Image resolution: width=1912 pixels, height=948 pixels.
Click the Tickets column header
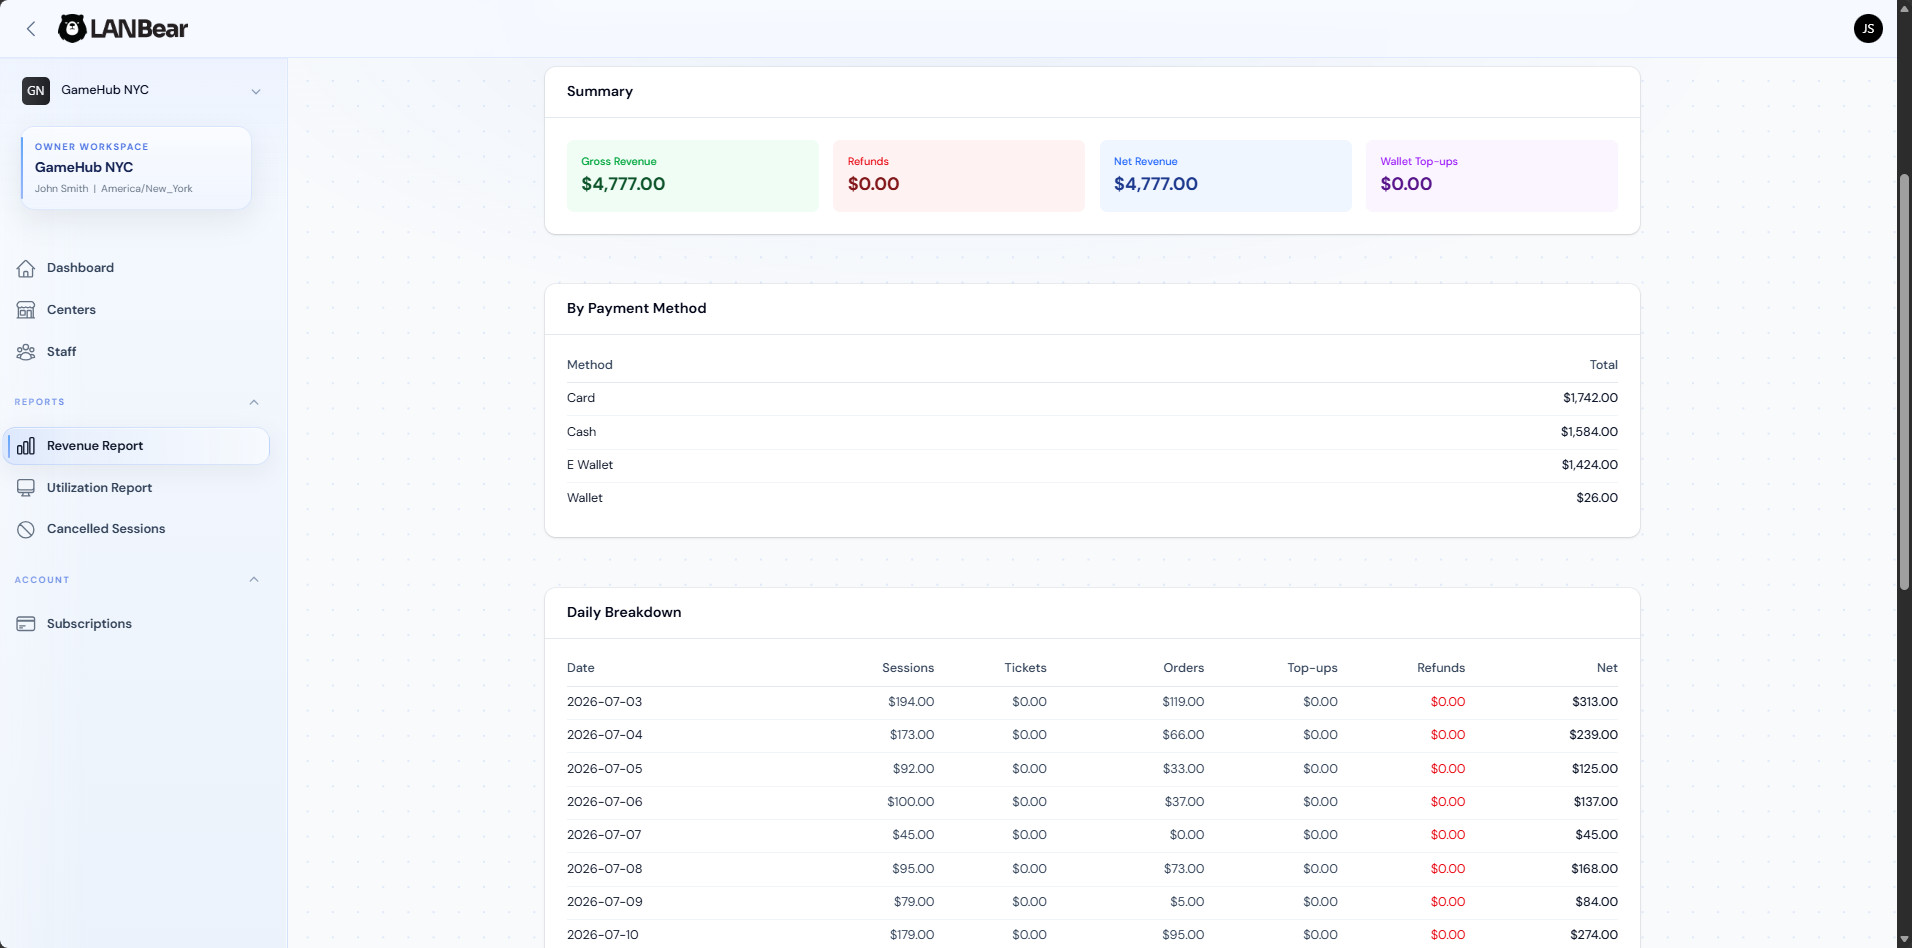(1025, 668)
